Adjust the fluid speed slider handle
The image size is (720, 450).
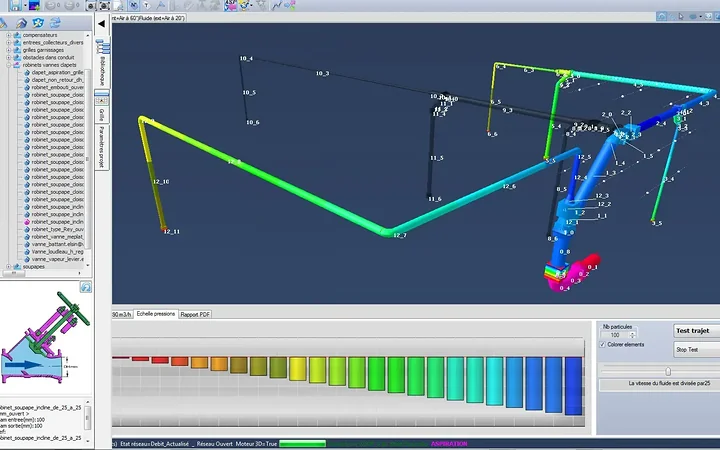tap(668, 371)
